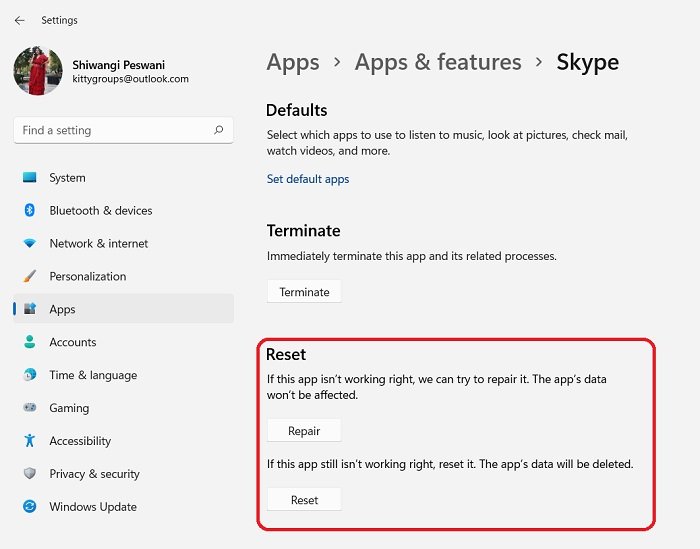This screenshot has width=700, height=549.
Task: Open the Apps sidebar item
Action: coord(124,309)
